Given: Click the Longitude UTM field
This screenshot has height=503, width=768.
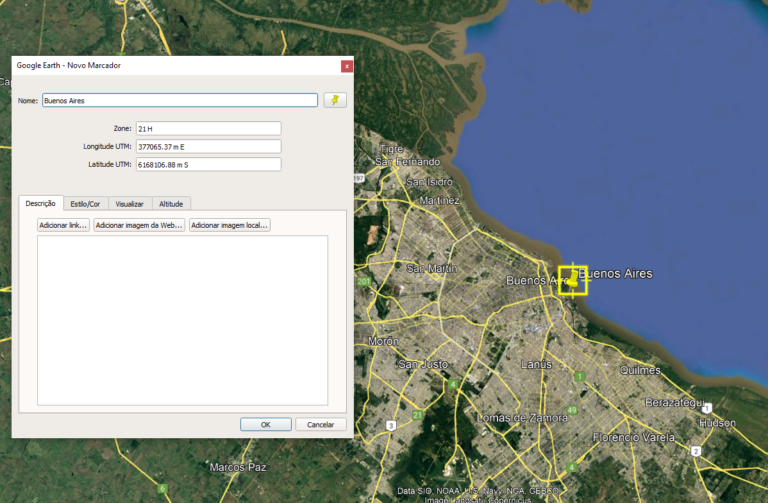Looking at the screenshot, I should (208, 146).
